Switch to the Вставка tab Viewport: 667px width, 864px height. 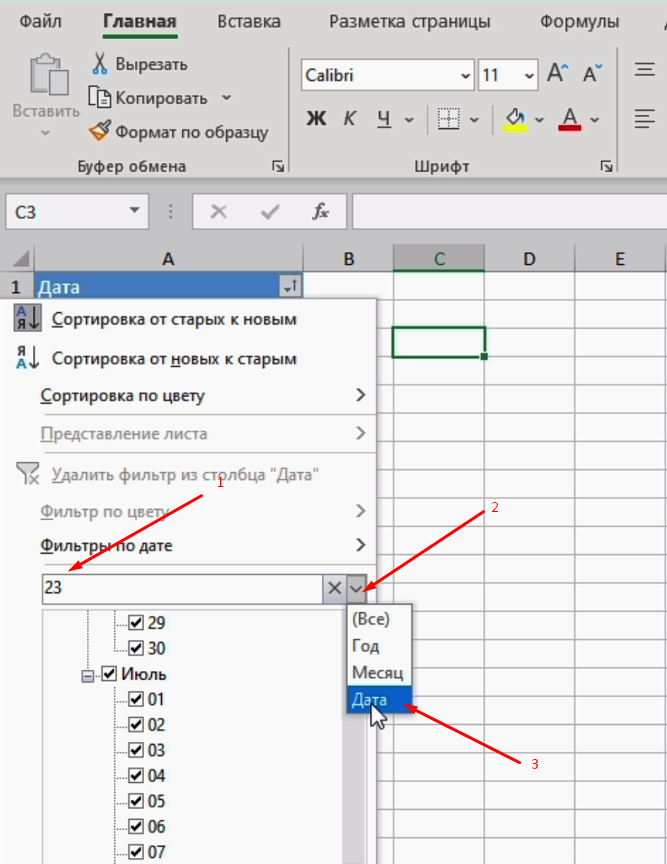coord(249,21)
